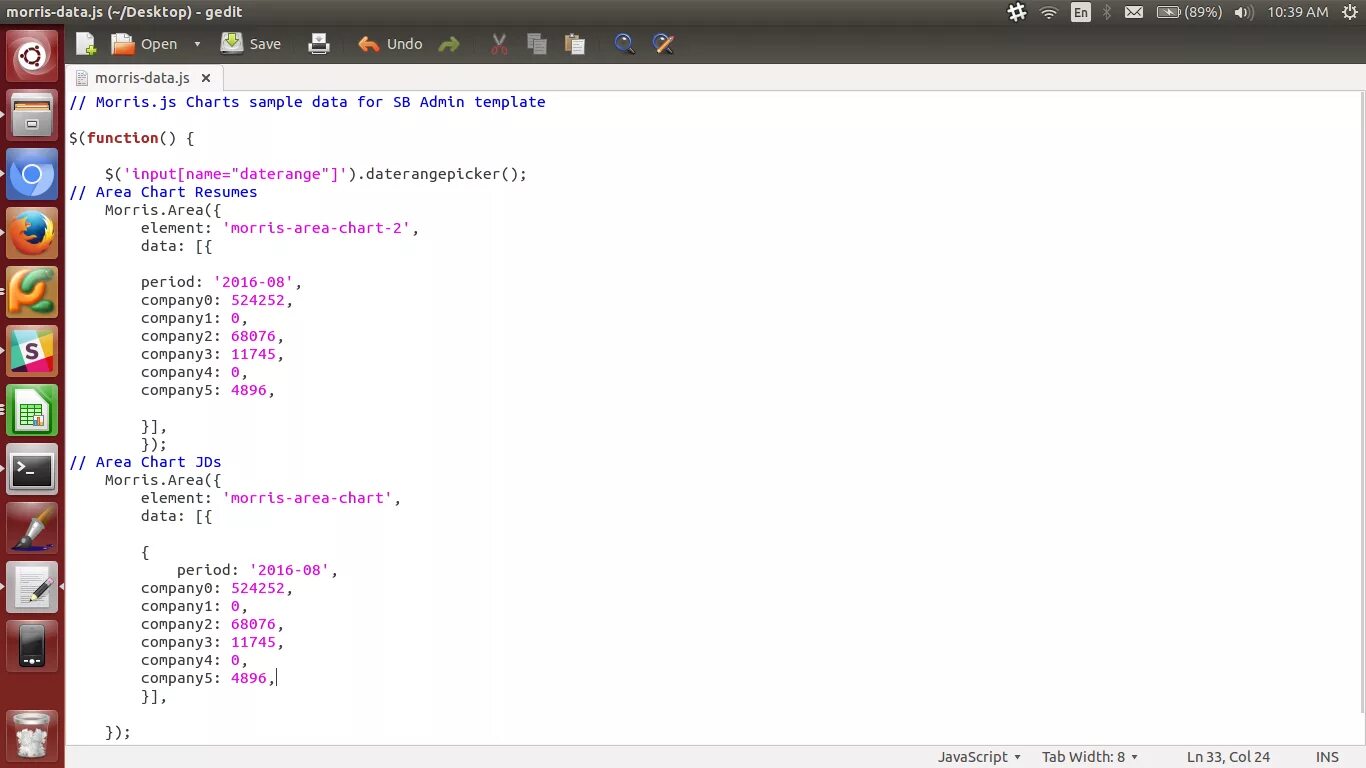Screen dimensions: 1366x768
Task: Open Trash from launcher
Action: 32,734
